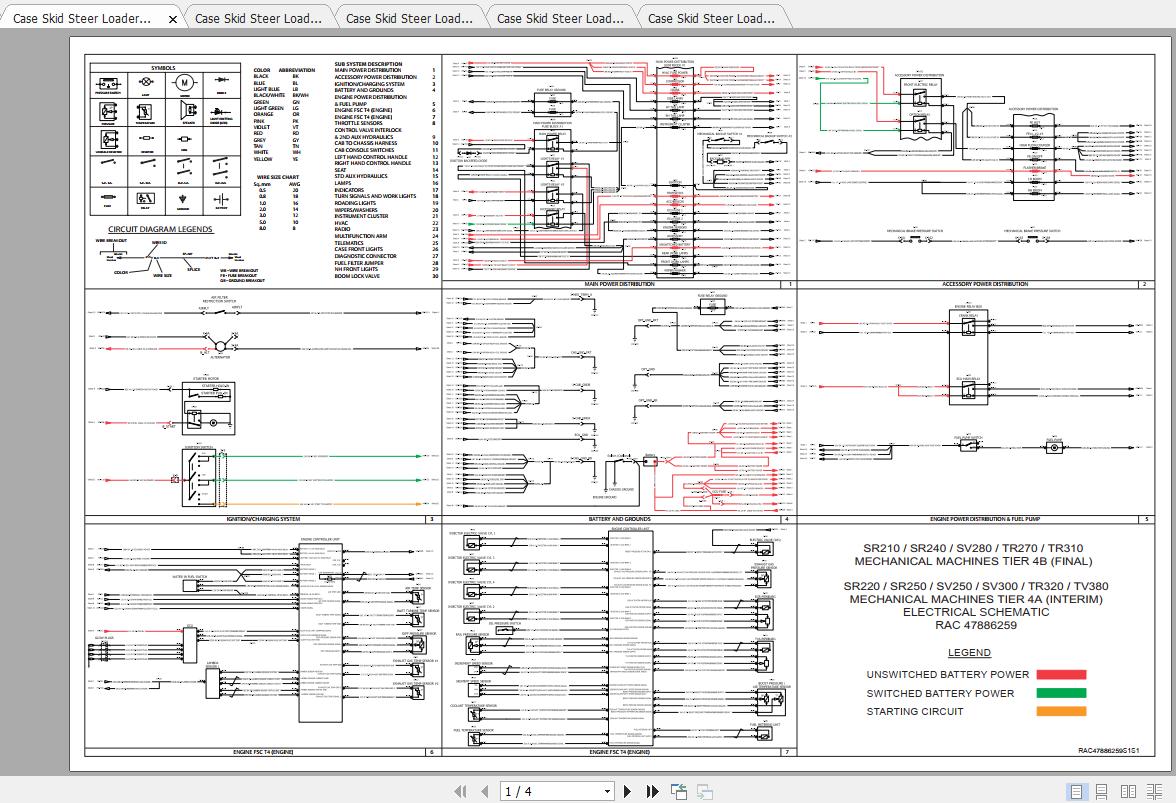The width and height of the screenshot is (1176, 803).
Task: Keep the active single-page layout toggled on
Action: (1077, 790)
